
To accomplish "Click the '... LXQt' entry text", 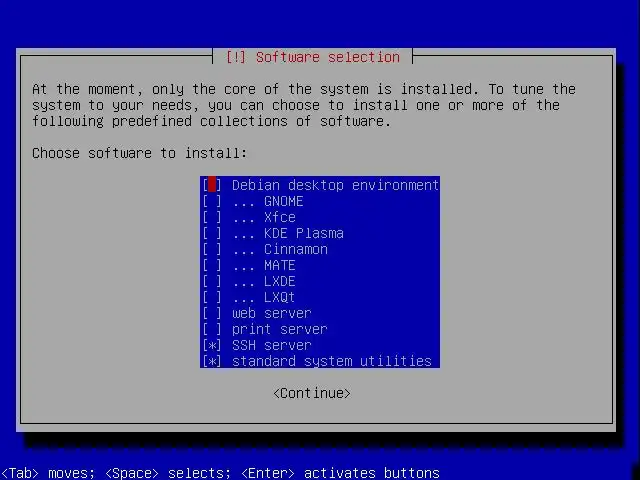I will click(x=264, y=297).
